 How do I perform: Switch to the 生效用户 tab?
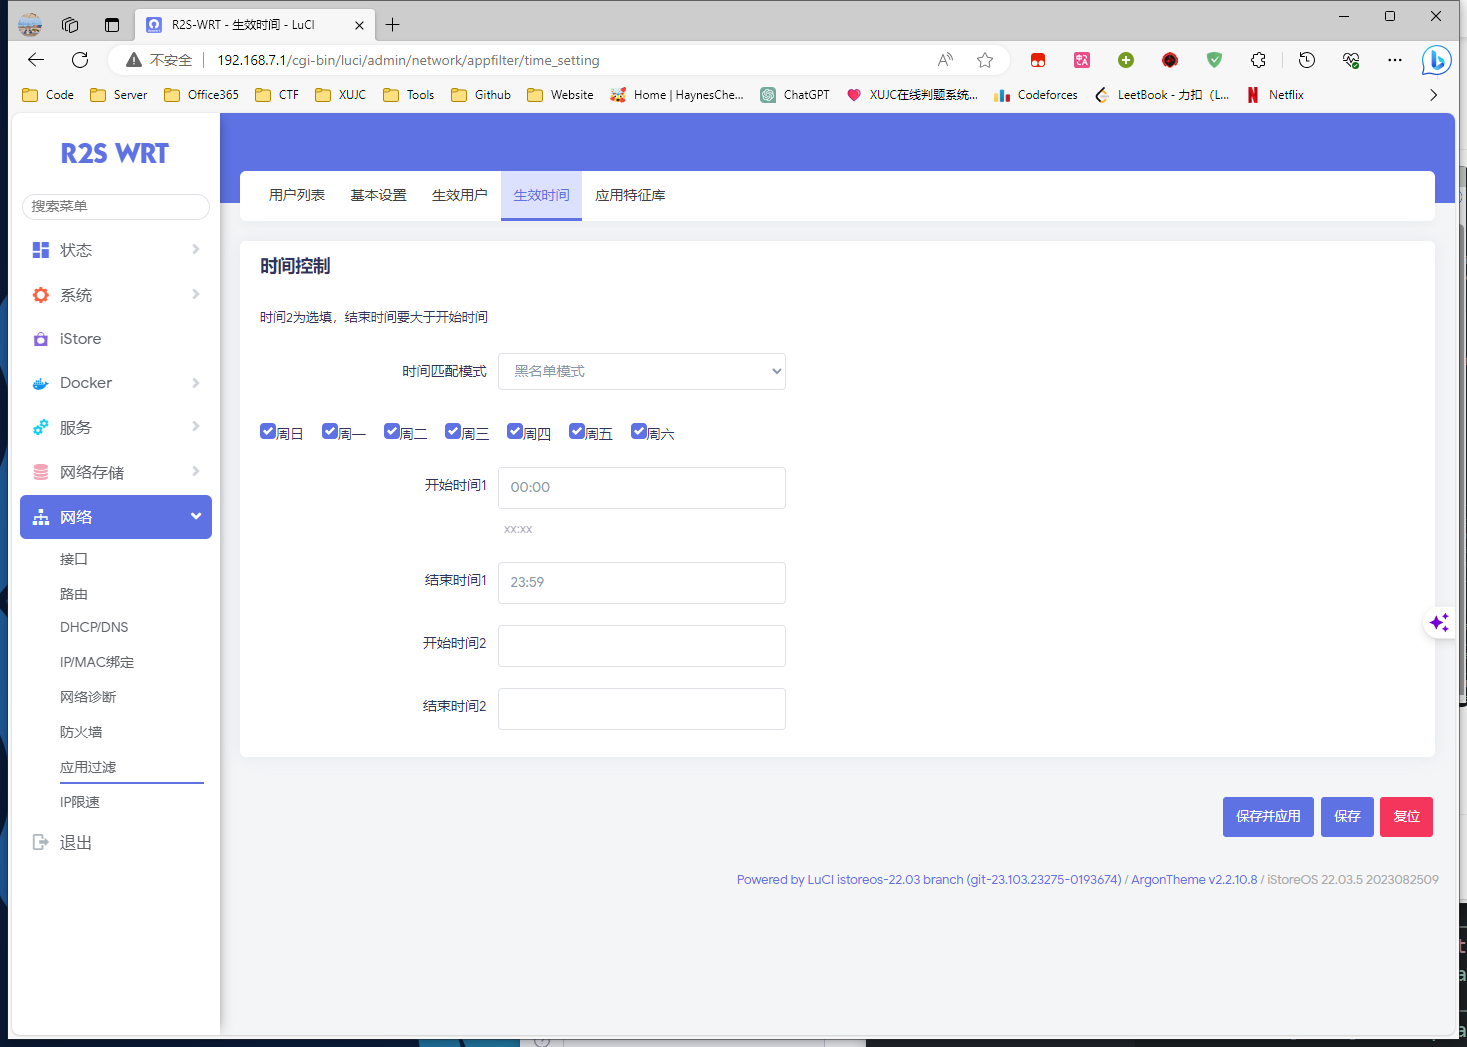point(460,195)
